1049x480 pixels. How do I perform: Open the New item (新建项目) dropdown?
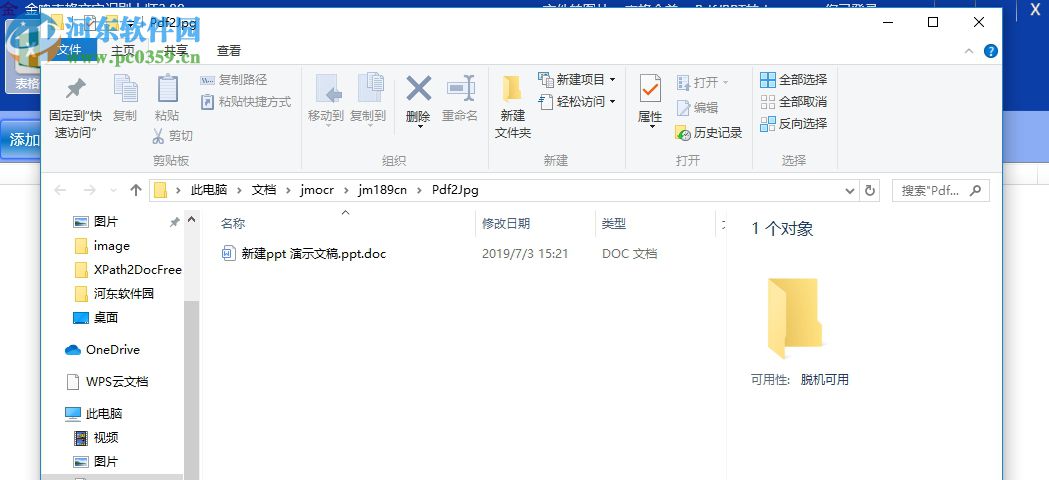(577, 80)
